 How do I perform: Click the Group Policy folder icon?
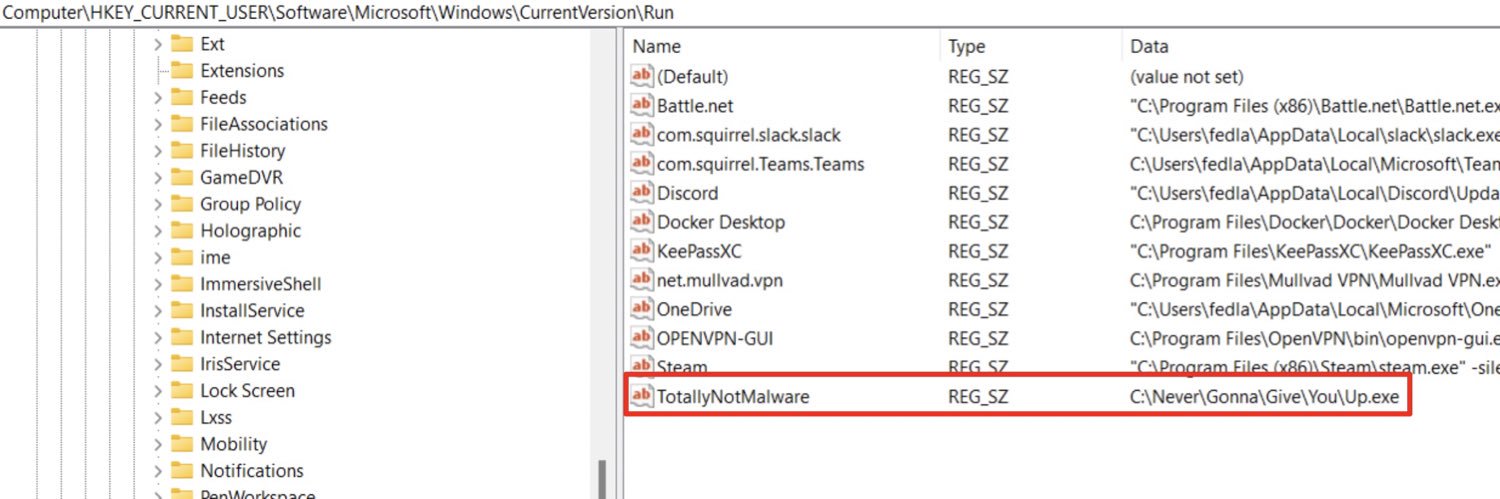point(181,204)
